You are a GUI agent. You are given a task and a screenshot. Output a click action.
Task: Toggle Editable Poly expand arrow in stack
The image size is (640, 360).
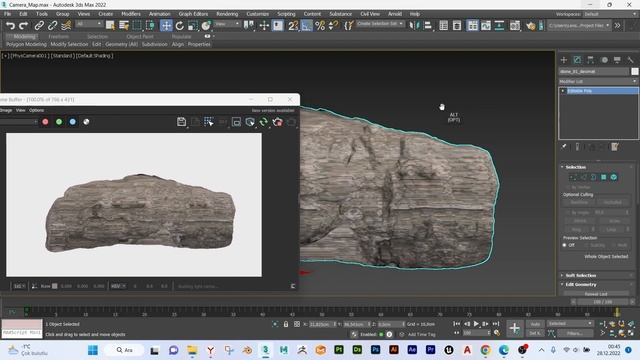pyautogui.click(x=563, y=91)
